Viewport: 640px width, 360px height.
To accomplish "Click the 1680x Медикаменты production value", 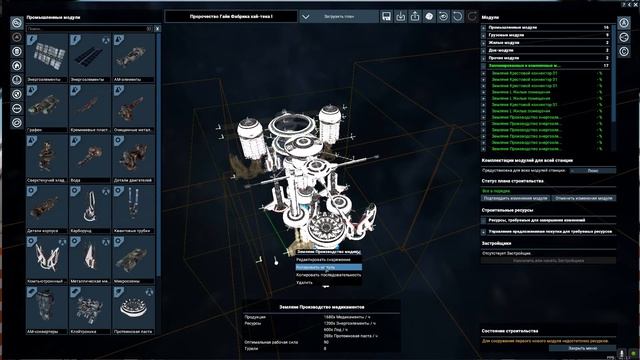I will pyautogui.click(x=347, y=317).
